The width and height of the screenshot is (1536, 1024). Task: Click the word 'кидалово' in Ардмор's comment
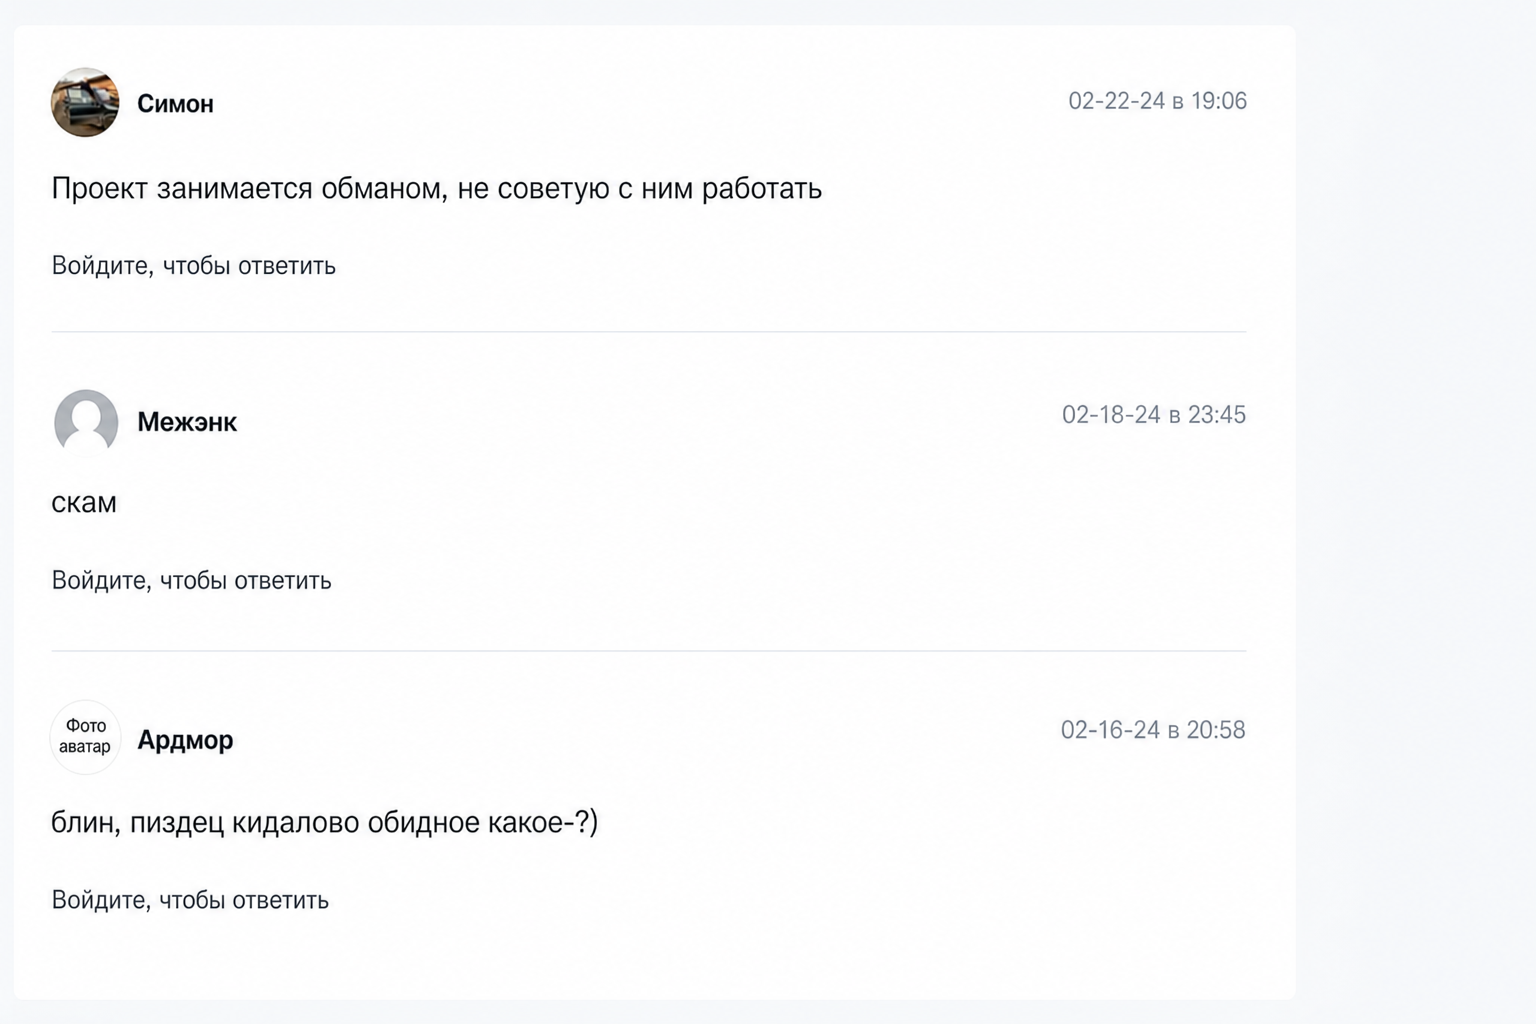coord(296,823)
